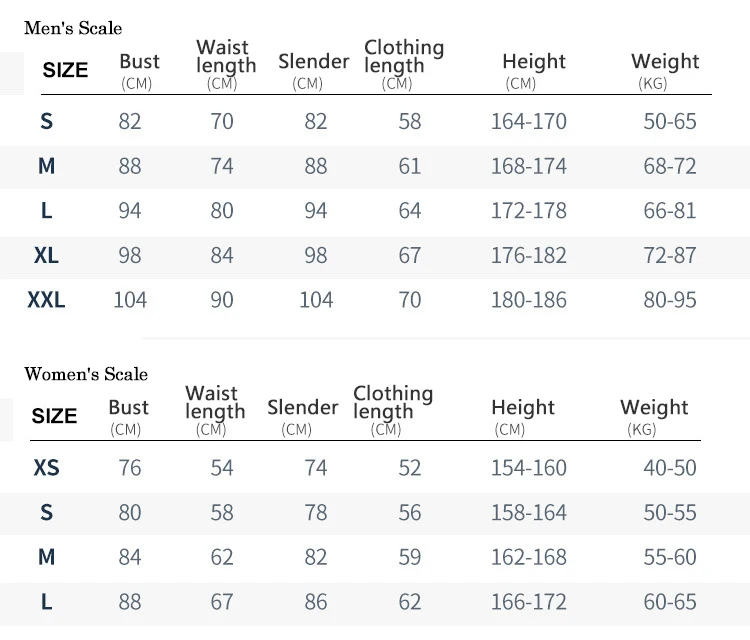Click the women's SIZE column header
This screenshot has height=640, width=750.
(54, 416)
